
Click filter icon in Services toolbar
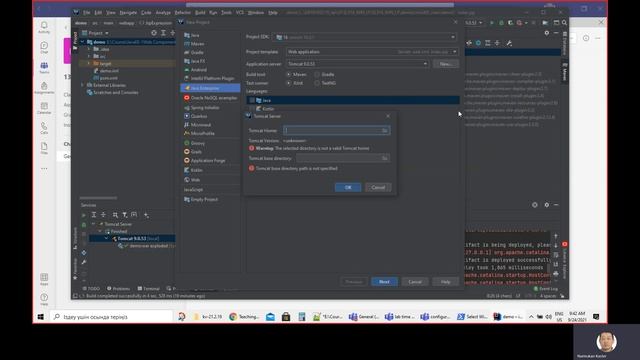125,215
